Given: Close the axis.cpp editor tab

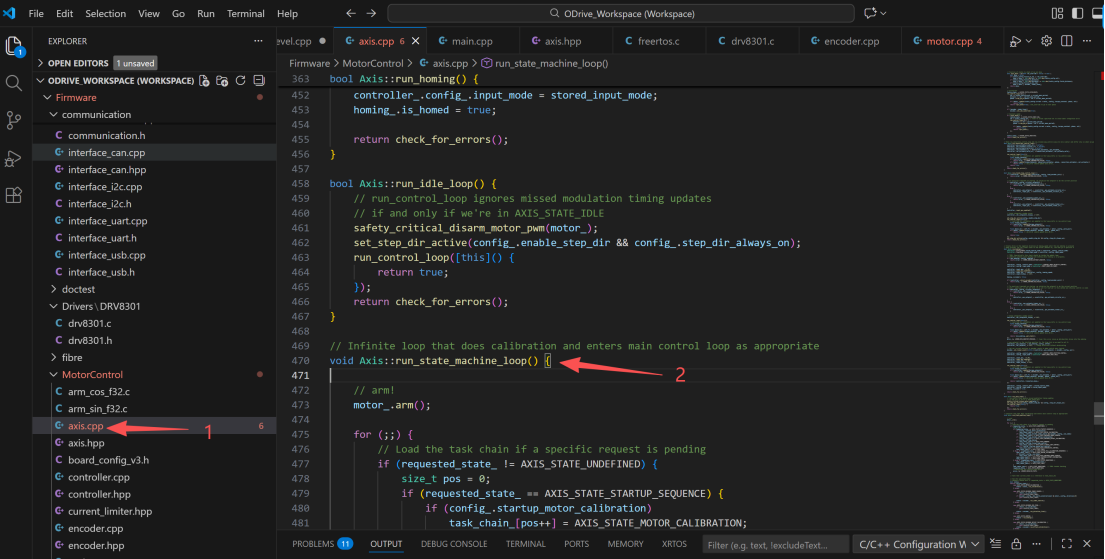Looking at the screenshot, I should pyautogui.click(x=416, y=41).
